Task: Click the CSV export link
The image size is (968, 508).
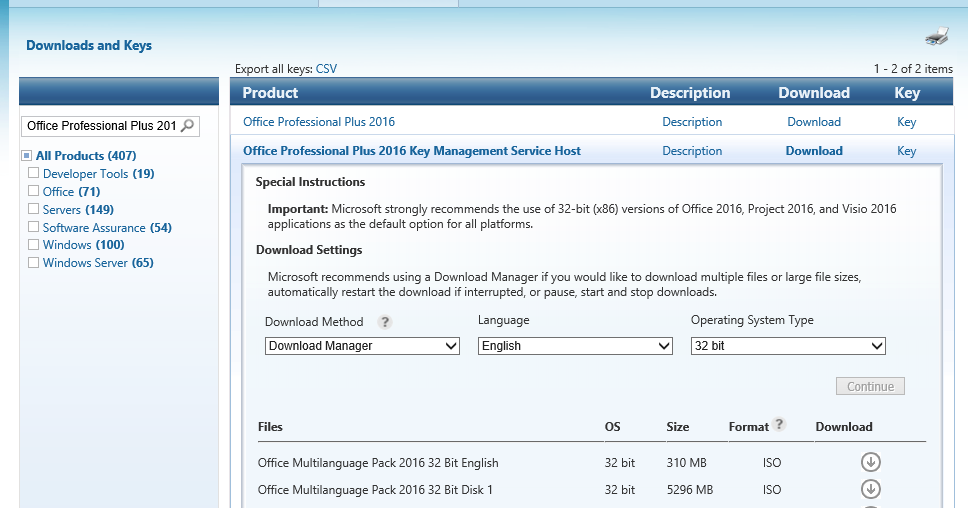Action: pyautogui.click(x=327, y=69)
